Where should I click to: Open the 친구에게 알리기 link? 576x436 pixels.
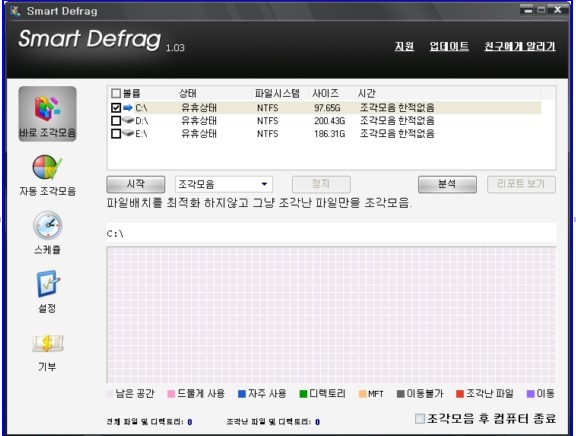[519, 46]
